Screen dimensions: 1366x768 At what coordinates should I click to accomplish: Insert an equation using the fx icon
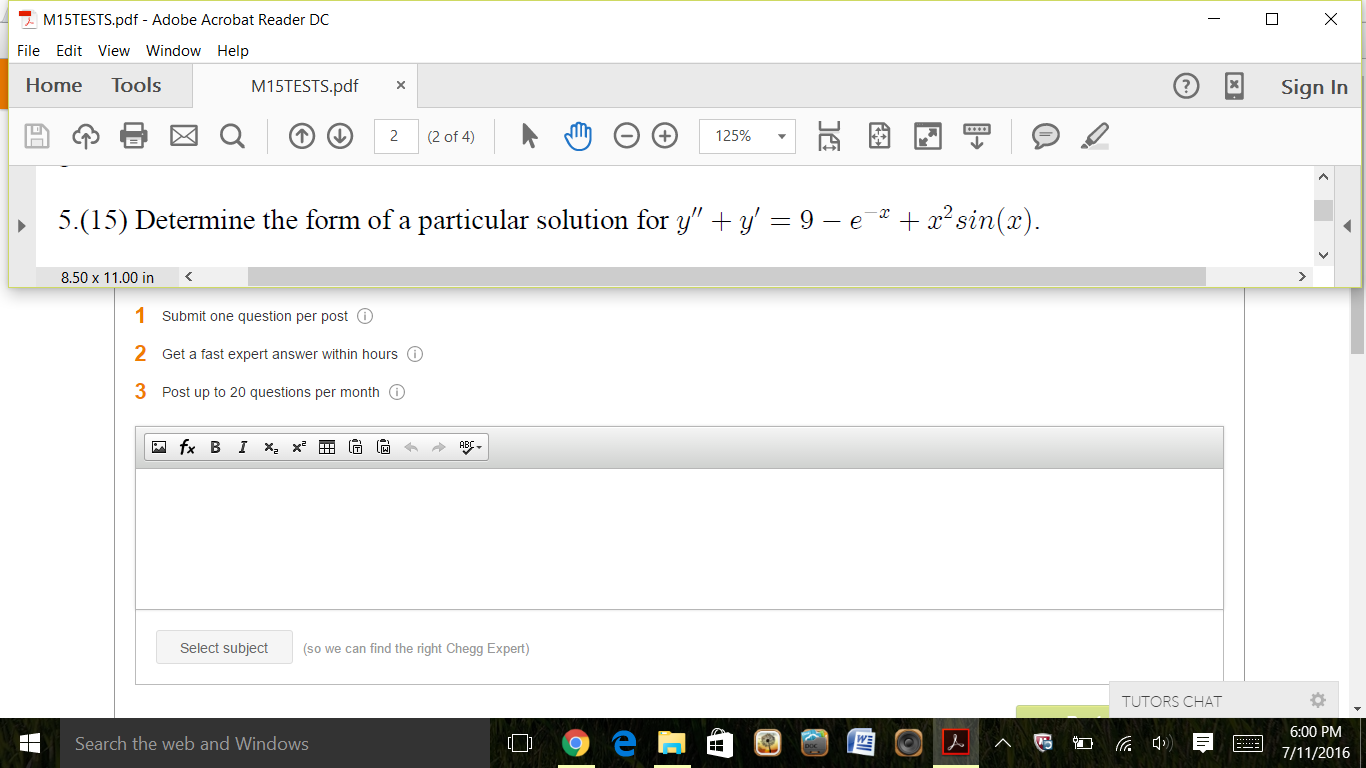click(186, 447)
